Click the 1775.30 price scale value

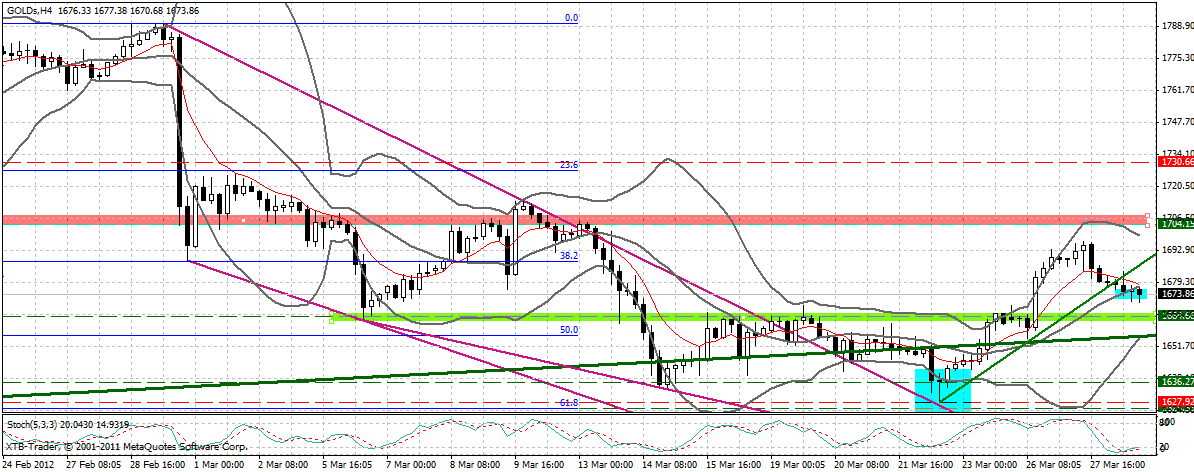click(1176, 58)
